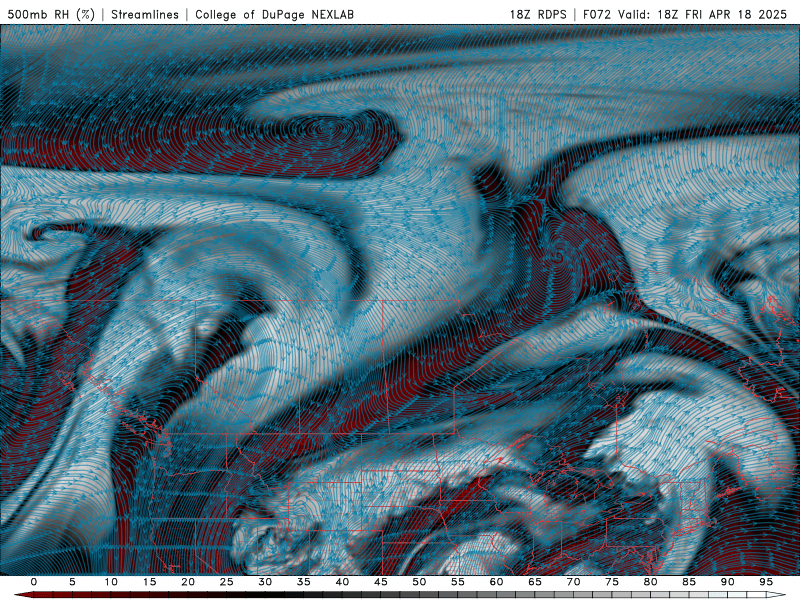Click the '0' color scale label

coord(34,582)
